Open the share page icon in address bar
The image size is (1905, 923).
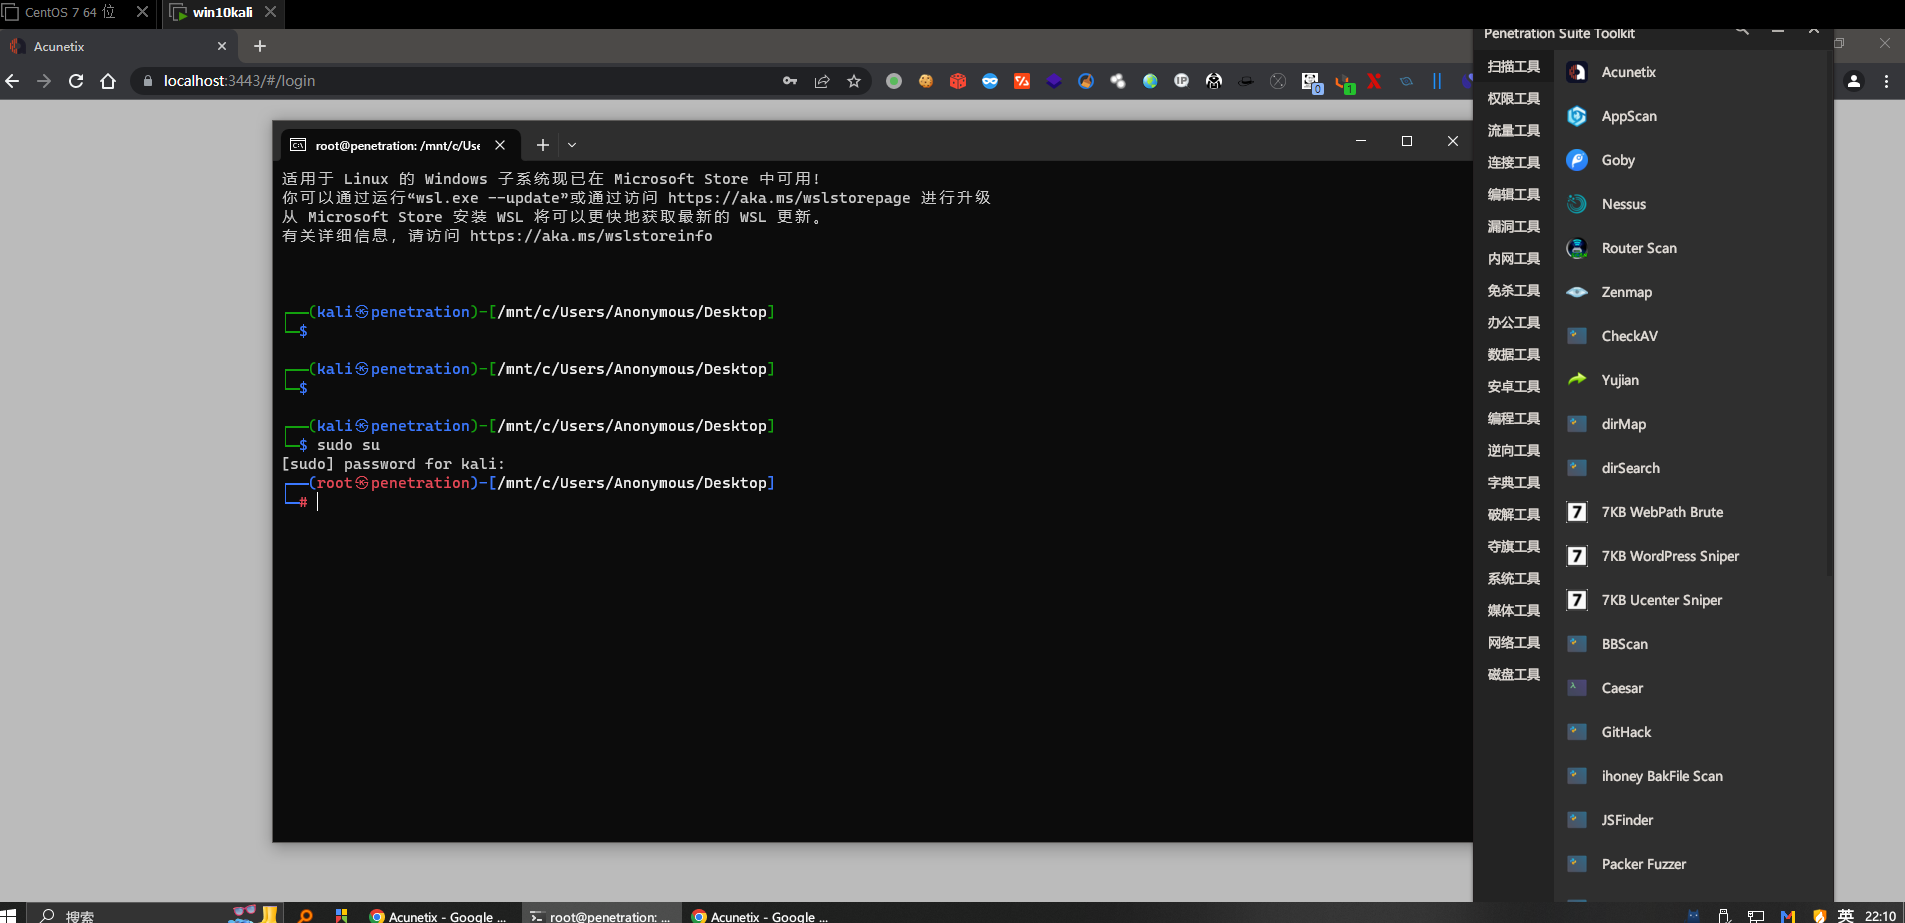[822, 81]
